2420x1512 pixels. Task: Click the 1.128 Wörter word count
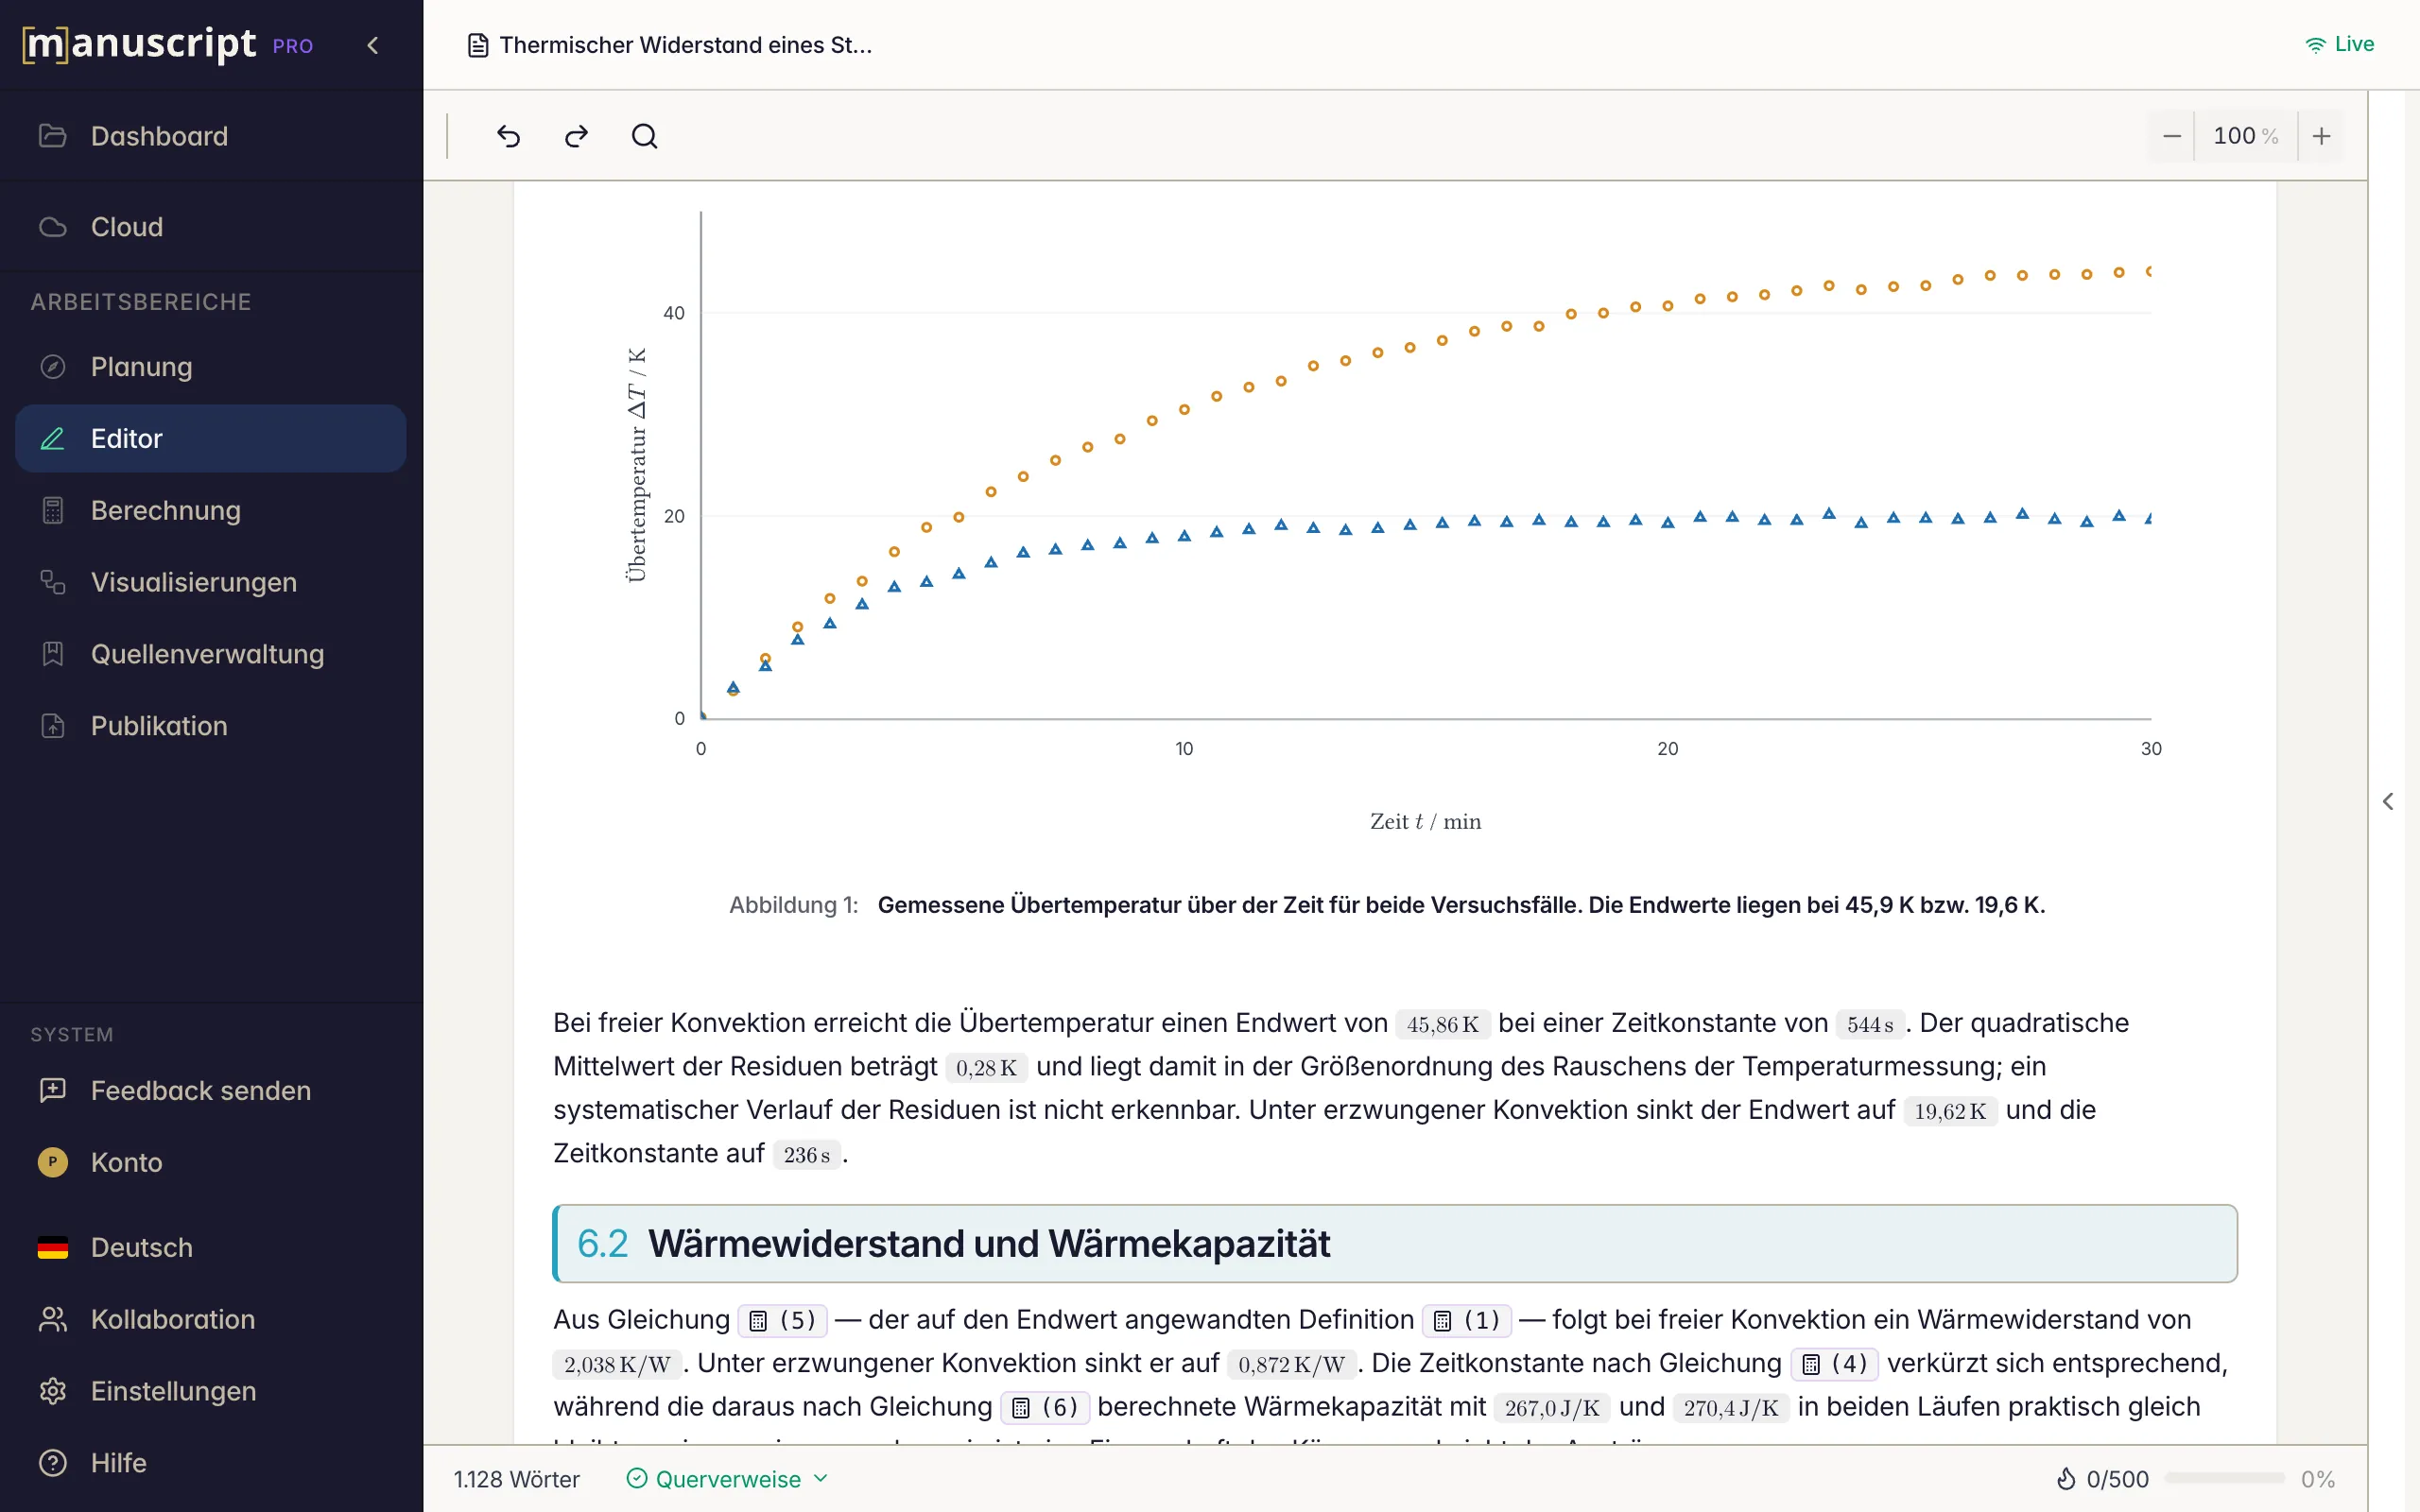[517, 1479]
